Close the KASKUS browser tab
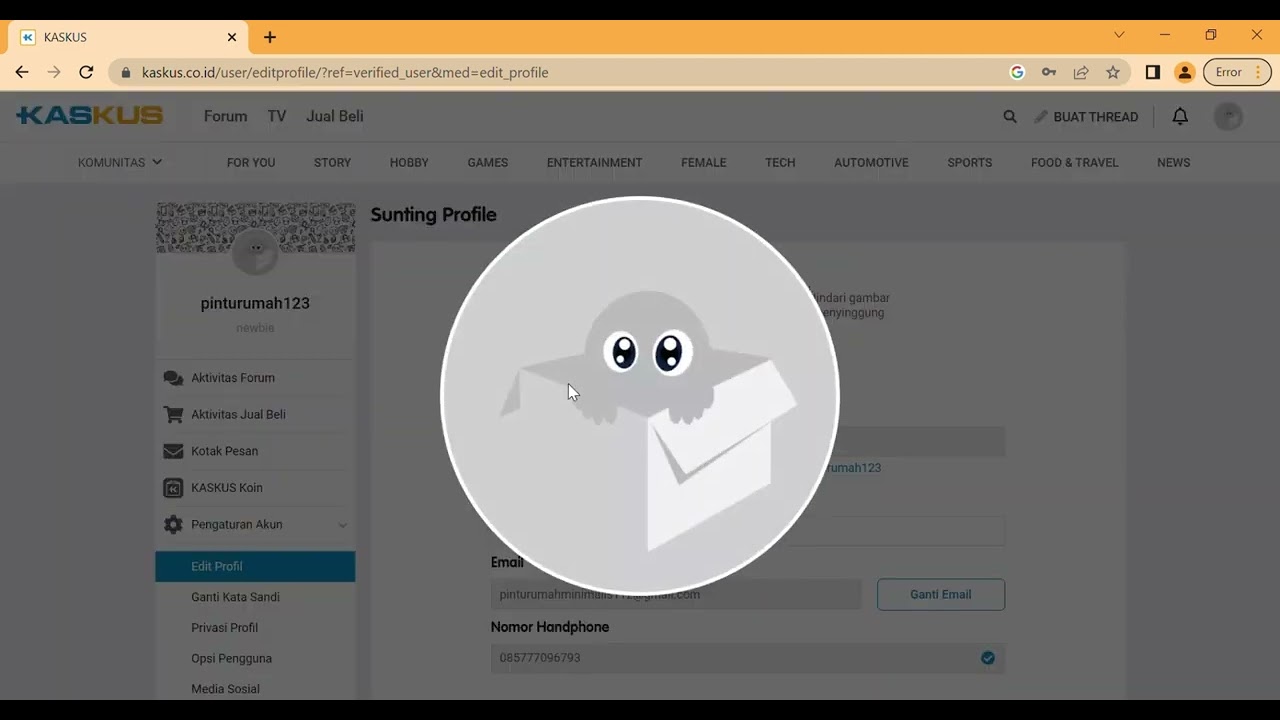Viewport: 1280px width, 720px height. point(232,37)
